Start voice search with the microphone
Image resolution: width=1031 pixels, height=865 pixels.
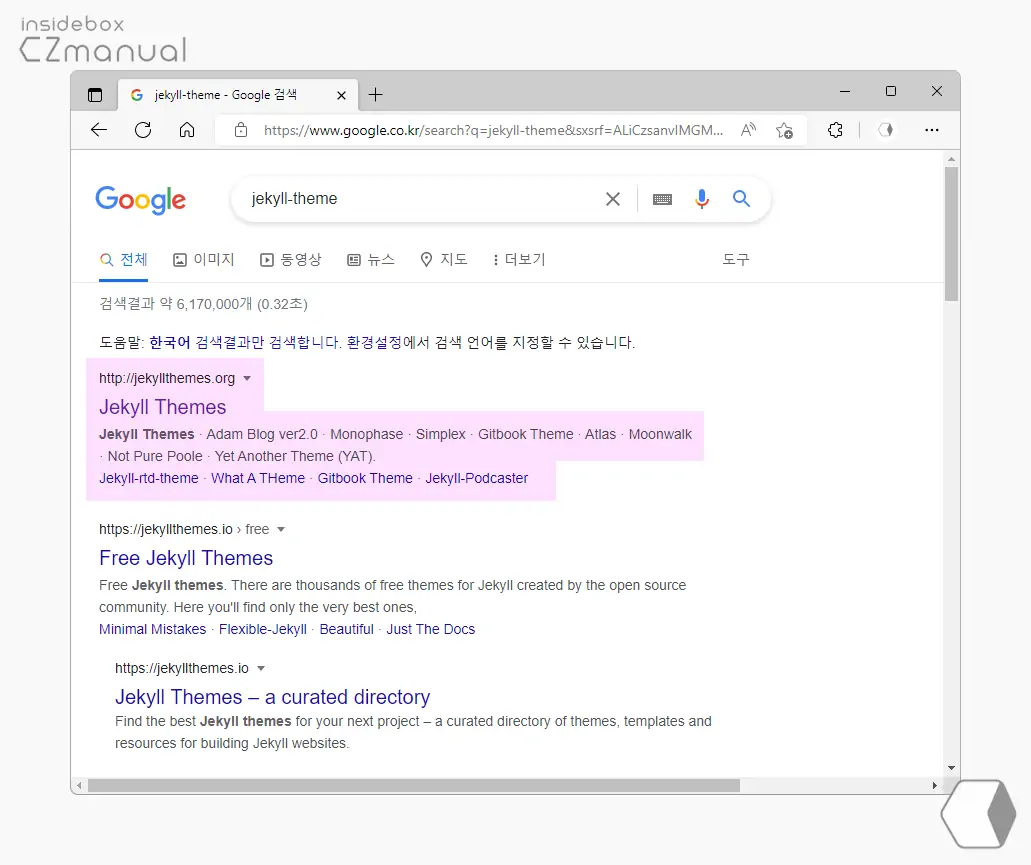click(x=702, y=199)
